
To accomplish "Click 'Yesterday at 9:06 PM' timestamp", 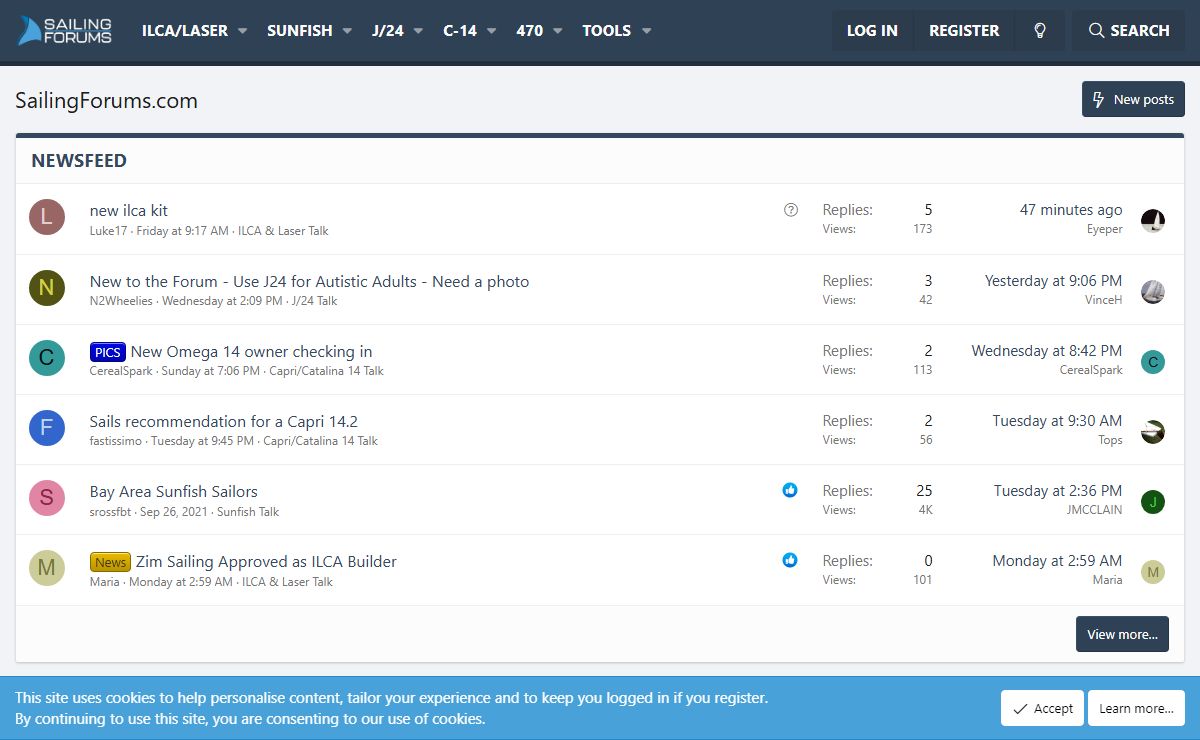I will tap(1053, 281).
